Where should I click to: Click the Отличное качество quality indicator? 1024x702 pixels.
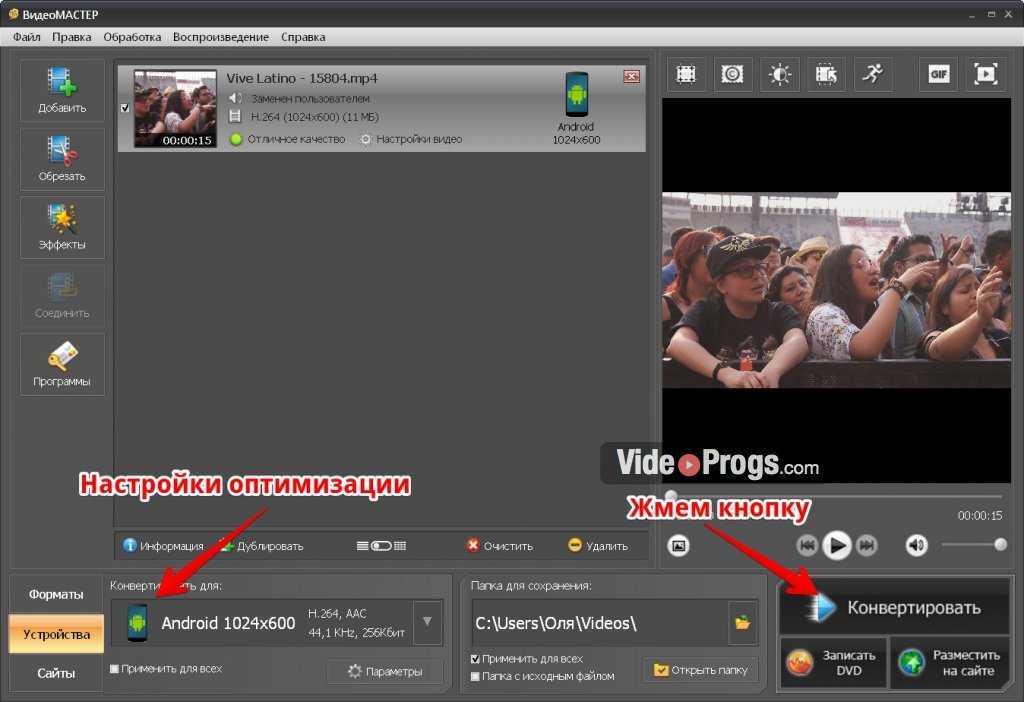click(x=288, y=139)
